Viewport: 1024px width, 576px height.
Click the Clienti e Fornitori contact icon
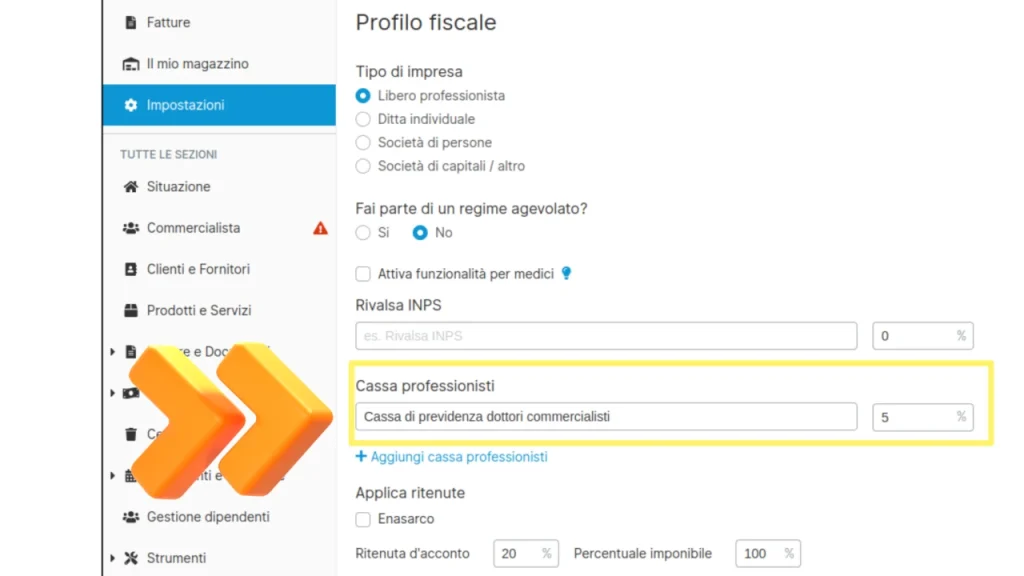131,269
